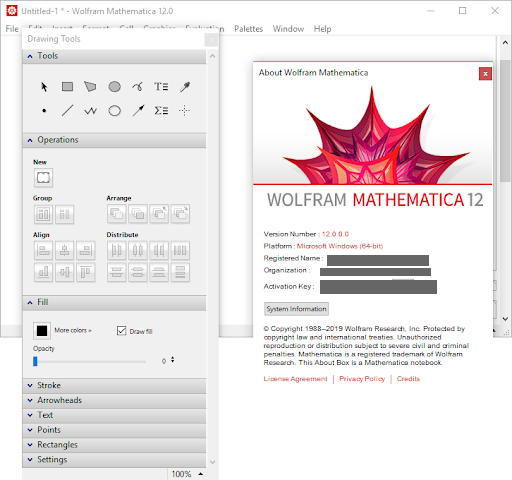The height and width of the screenshot is (480, 512).
Task: Expand the Points section
Action: click(x=114, y=430)
